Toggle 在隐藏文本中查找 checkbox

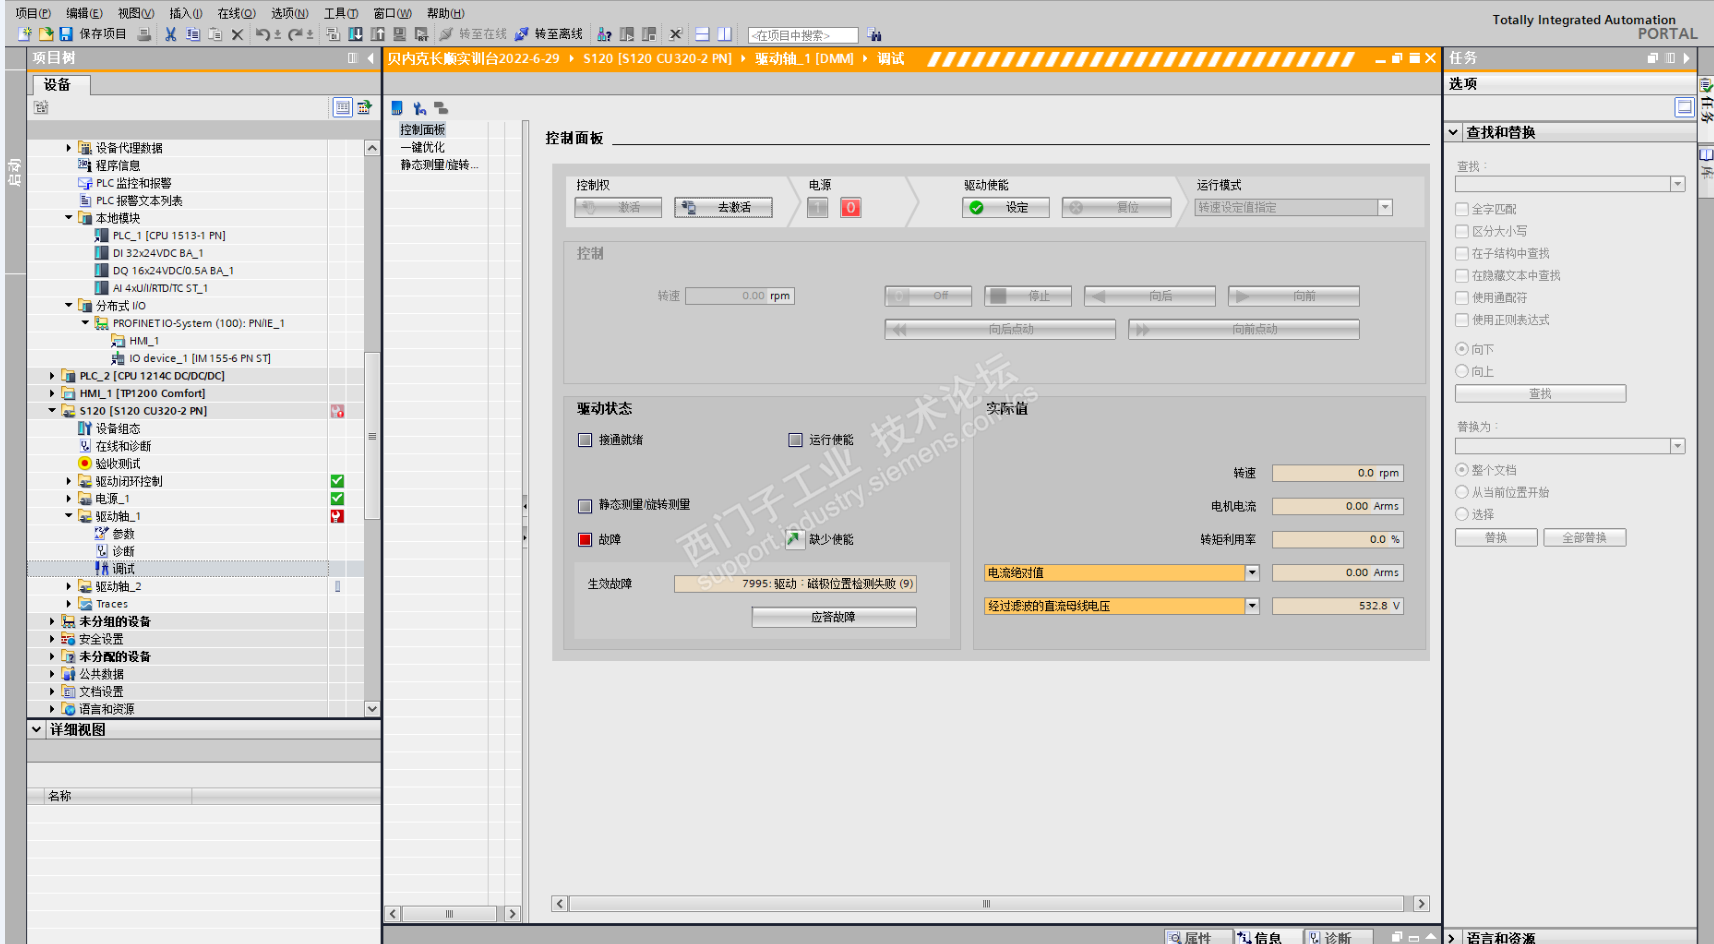(x=1462, y=275)
